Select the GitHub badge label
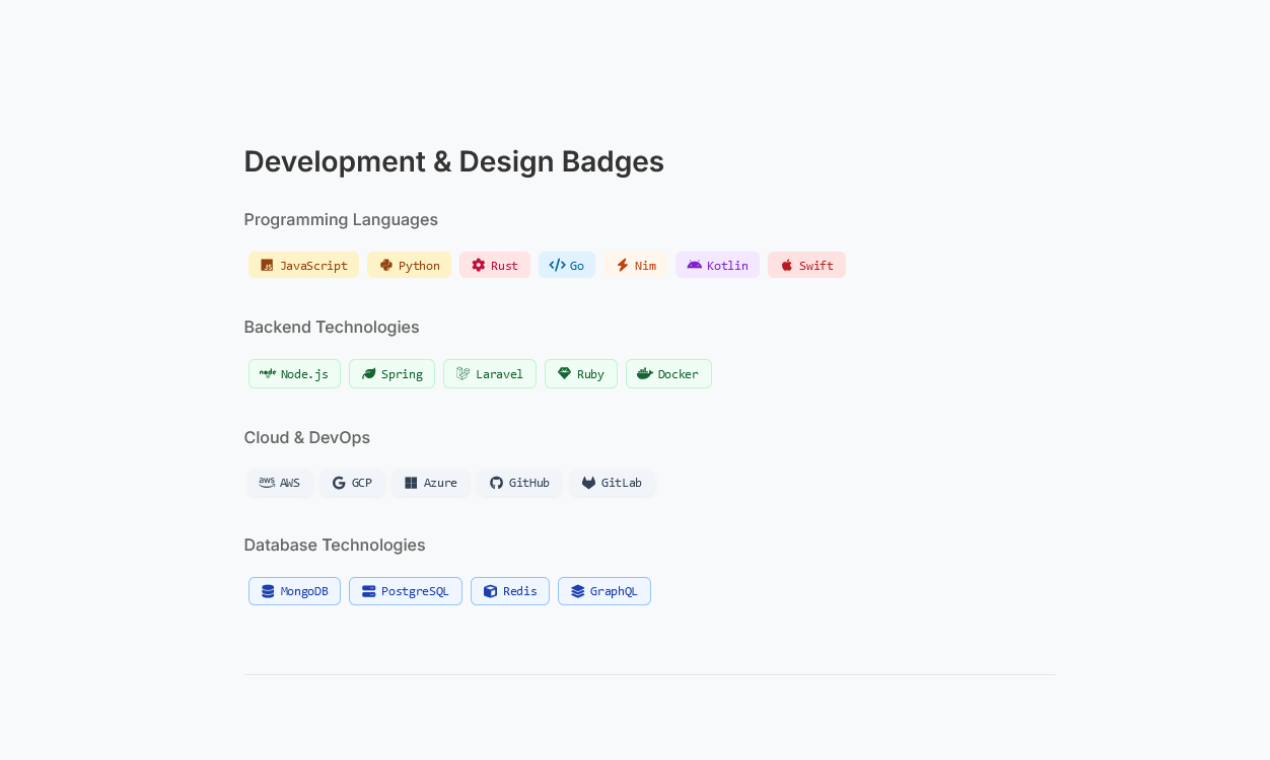This screenshot has width=1270, height=760. click(x=529, y=482)
